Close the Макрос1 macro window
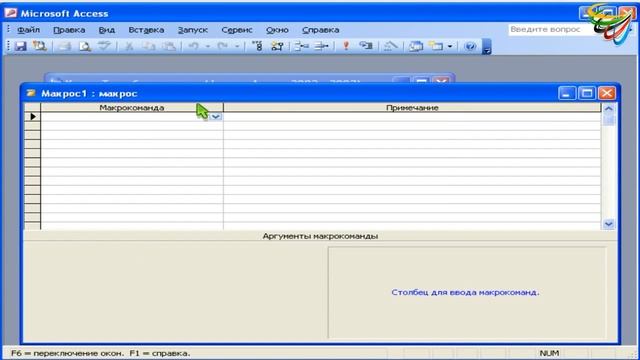 [x=607, y=93]
